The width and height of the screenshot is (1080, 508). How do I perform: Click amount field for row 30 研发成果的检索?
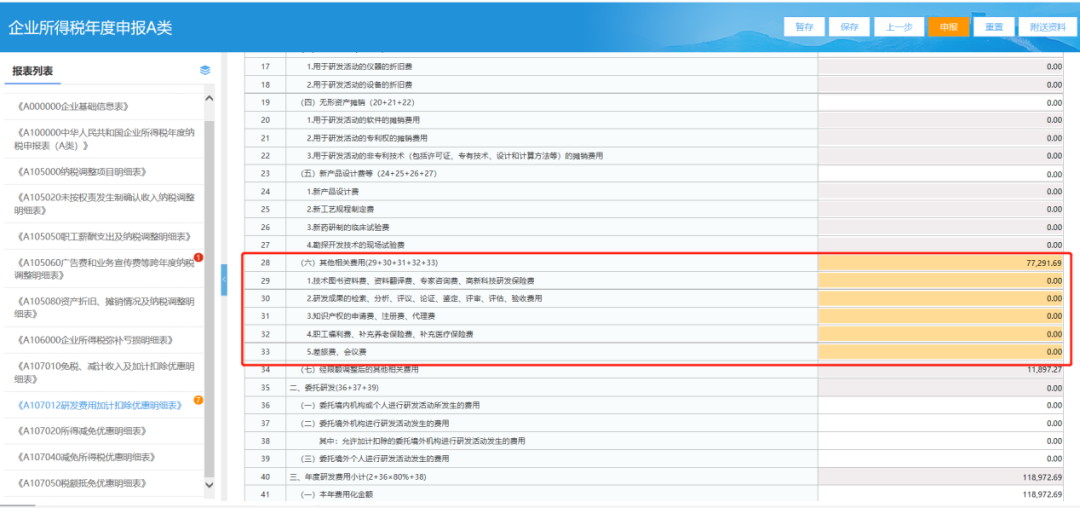point(942,299)
